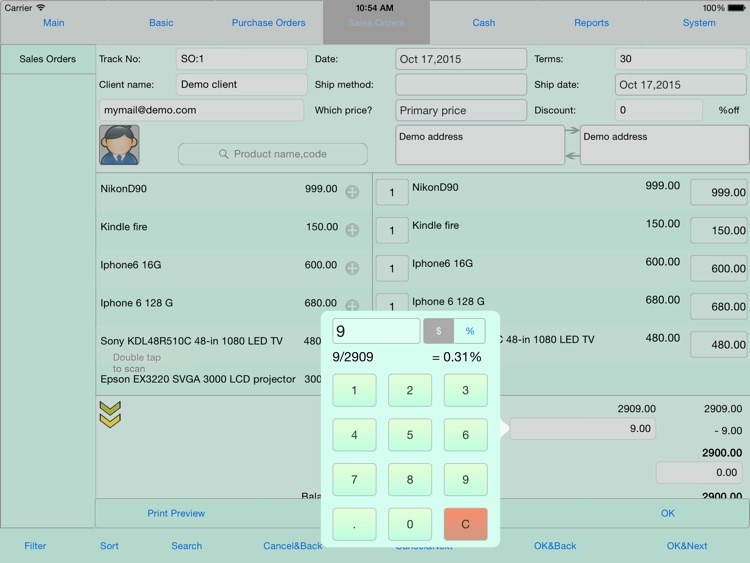Confirm with the OK button
Image resolution: width=750 pixels, height=563 pixels.
668,513
